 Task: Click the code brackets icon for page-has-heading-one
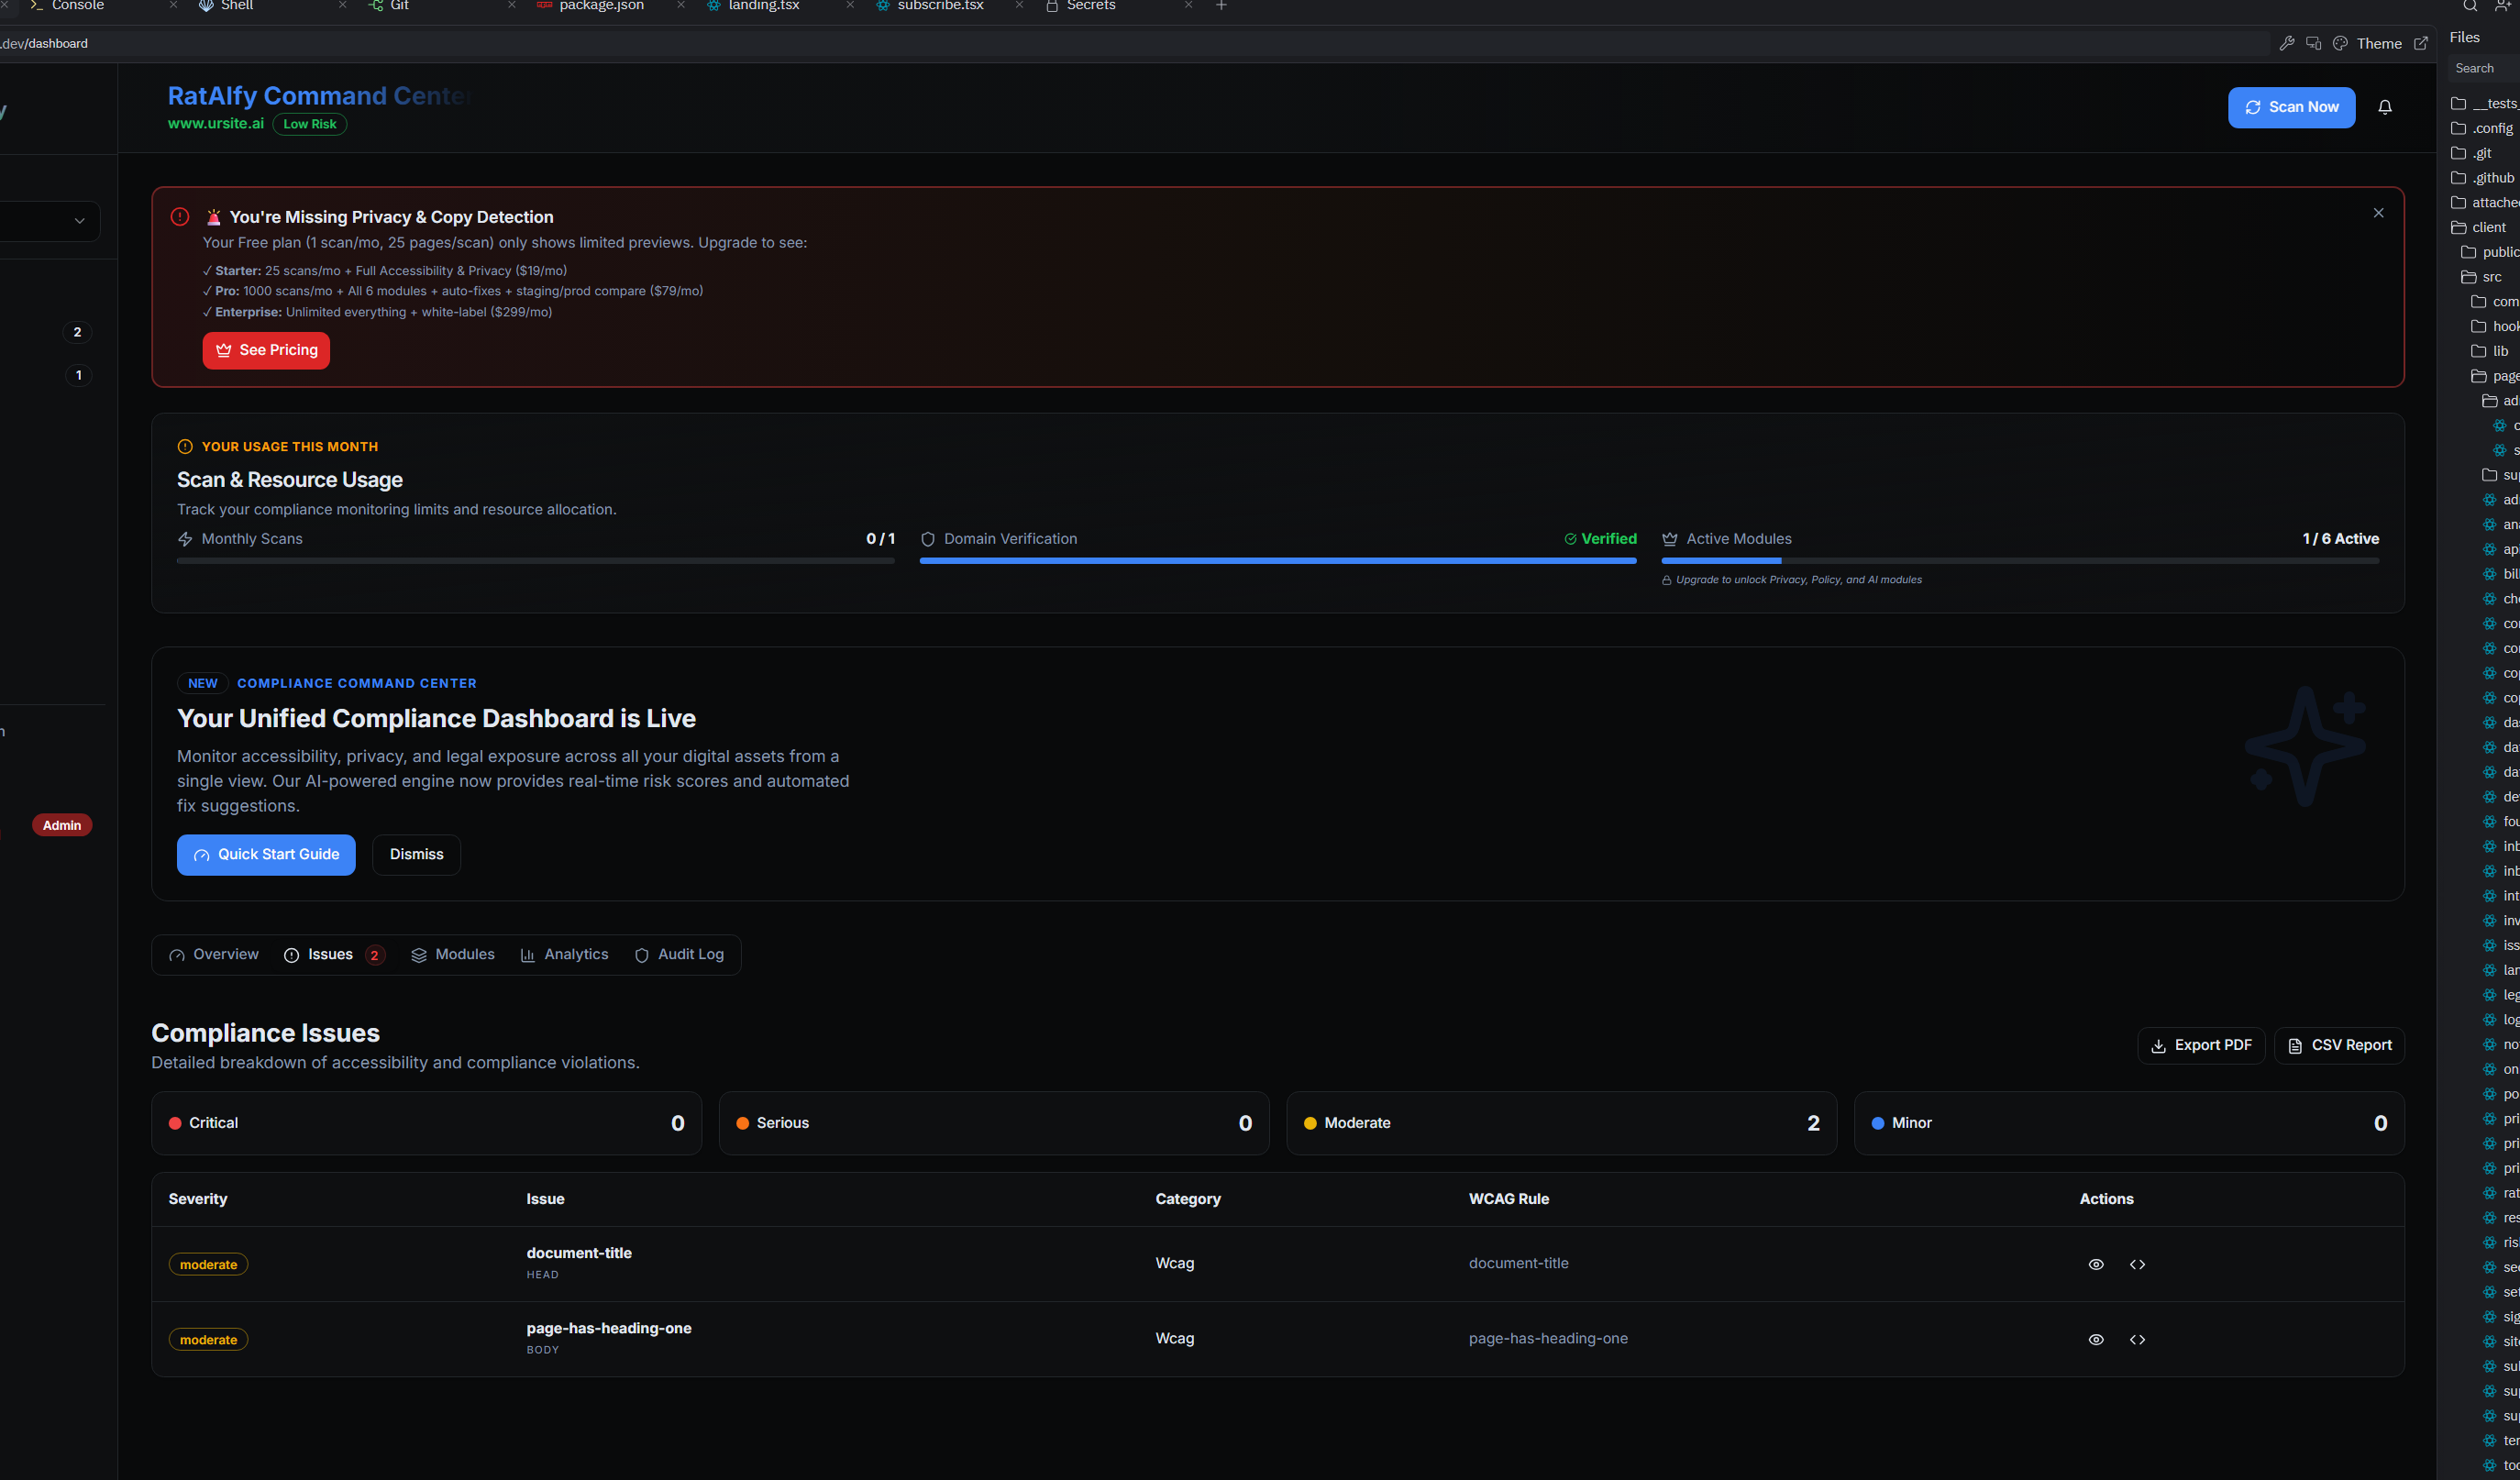coord(2137,1339)
